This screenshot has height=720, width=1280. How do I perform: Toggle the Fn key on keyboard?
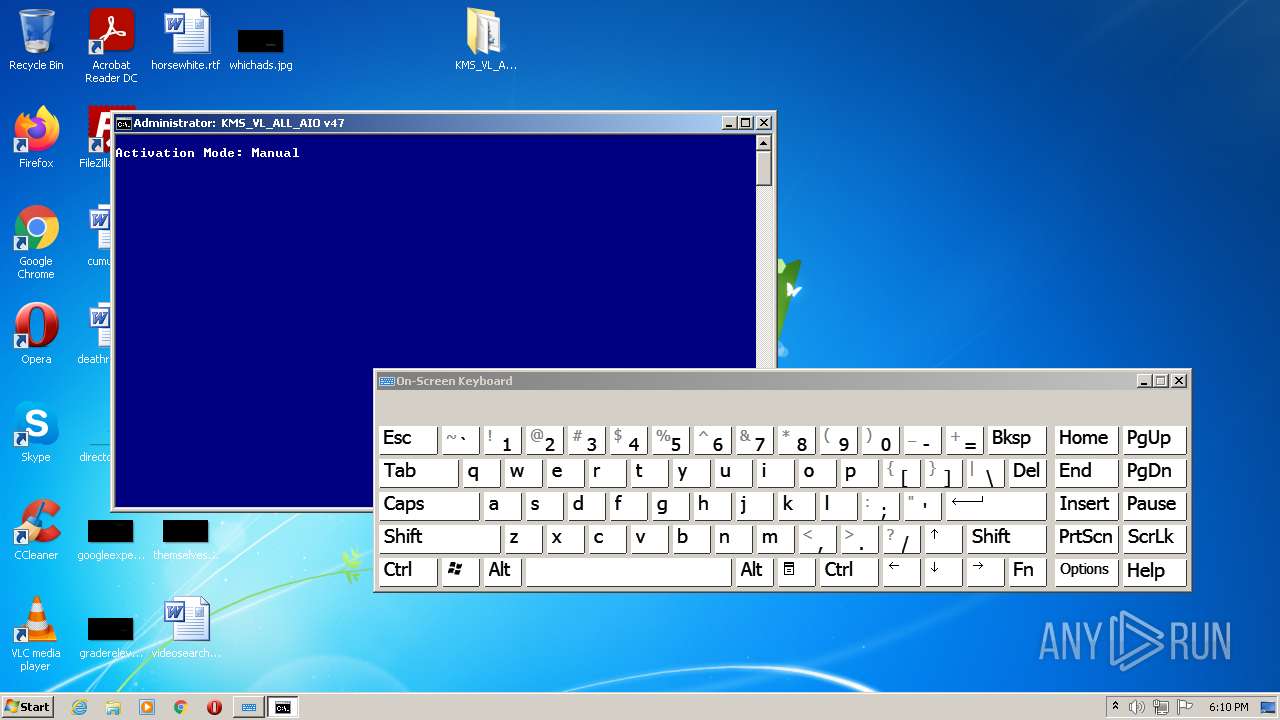[1027, 570]
